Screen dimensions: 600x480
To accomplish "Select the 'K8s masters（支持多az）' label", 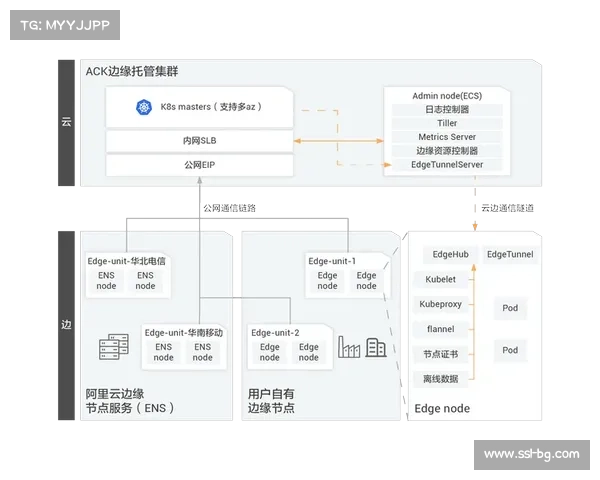I will pos(211,107).
